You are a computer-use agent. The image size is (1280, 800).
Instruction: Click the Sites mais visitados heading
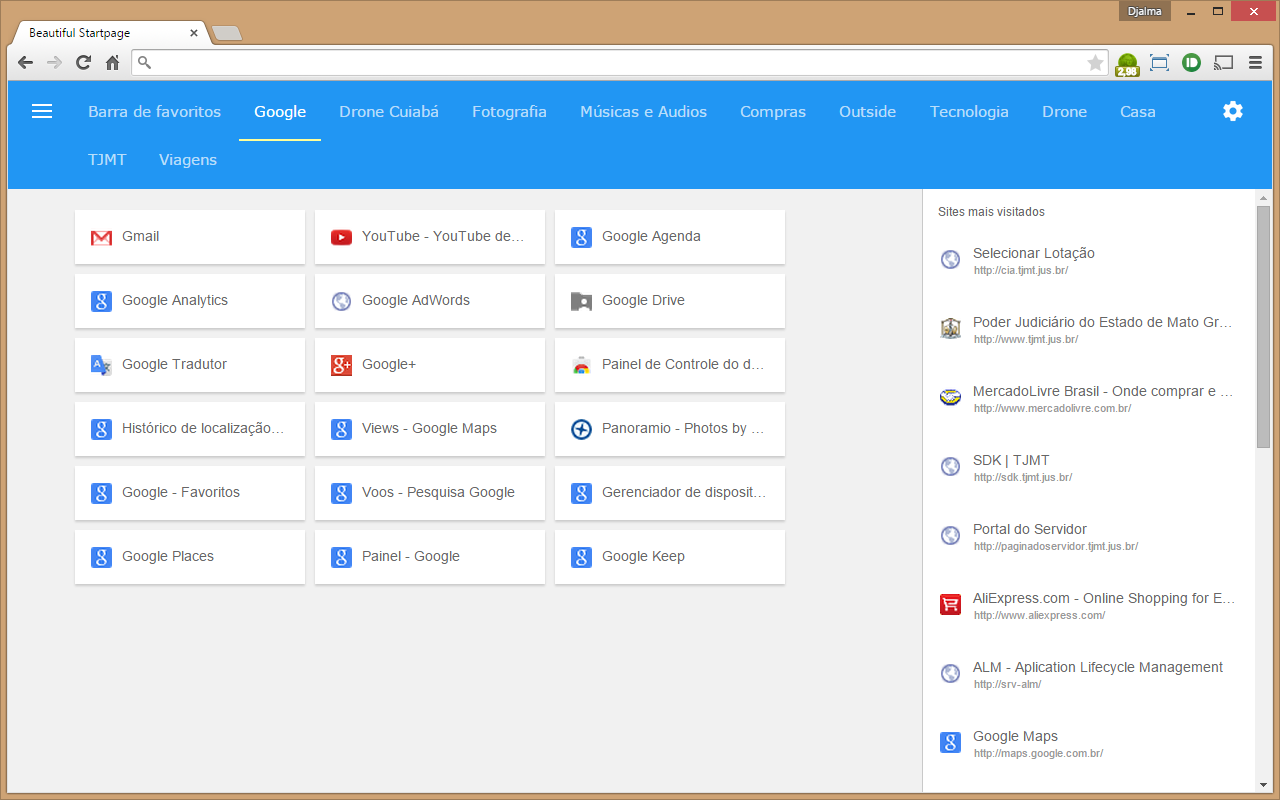pyautogui.click(x=991, y=212)
